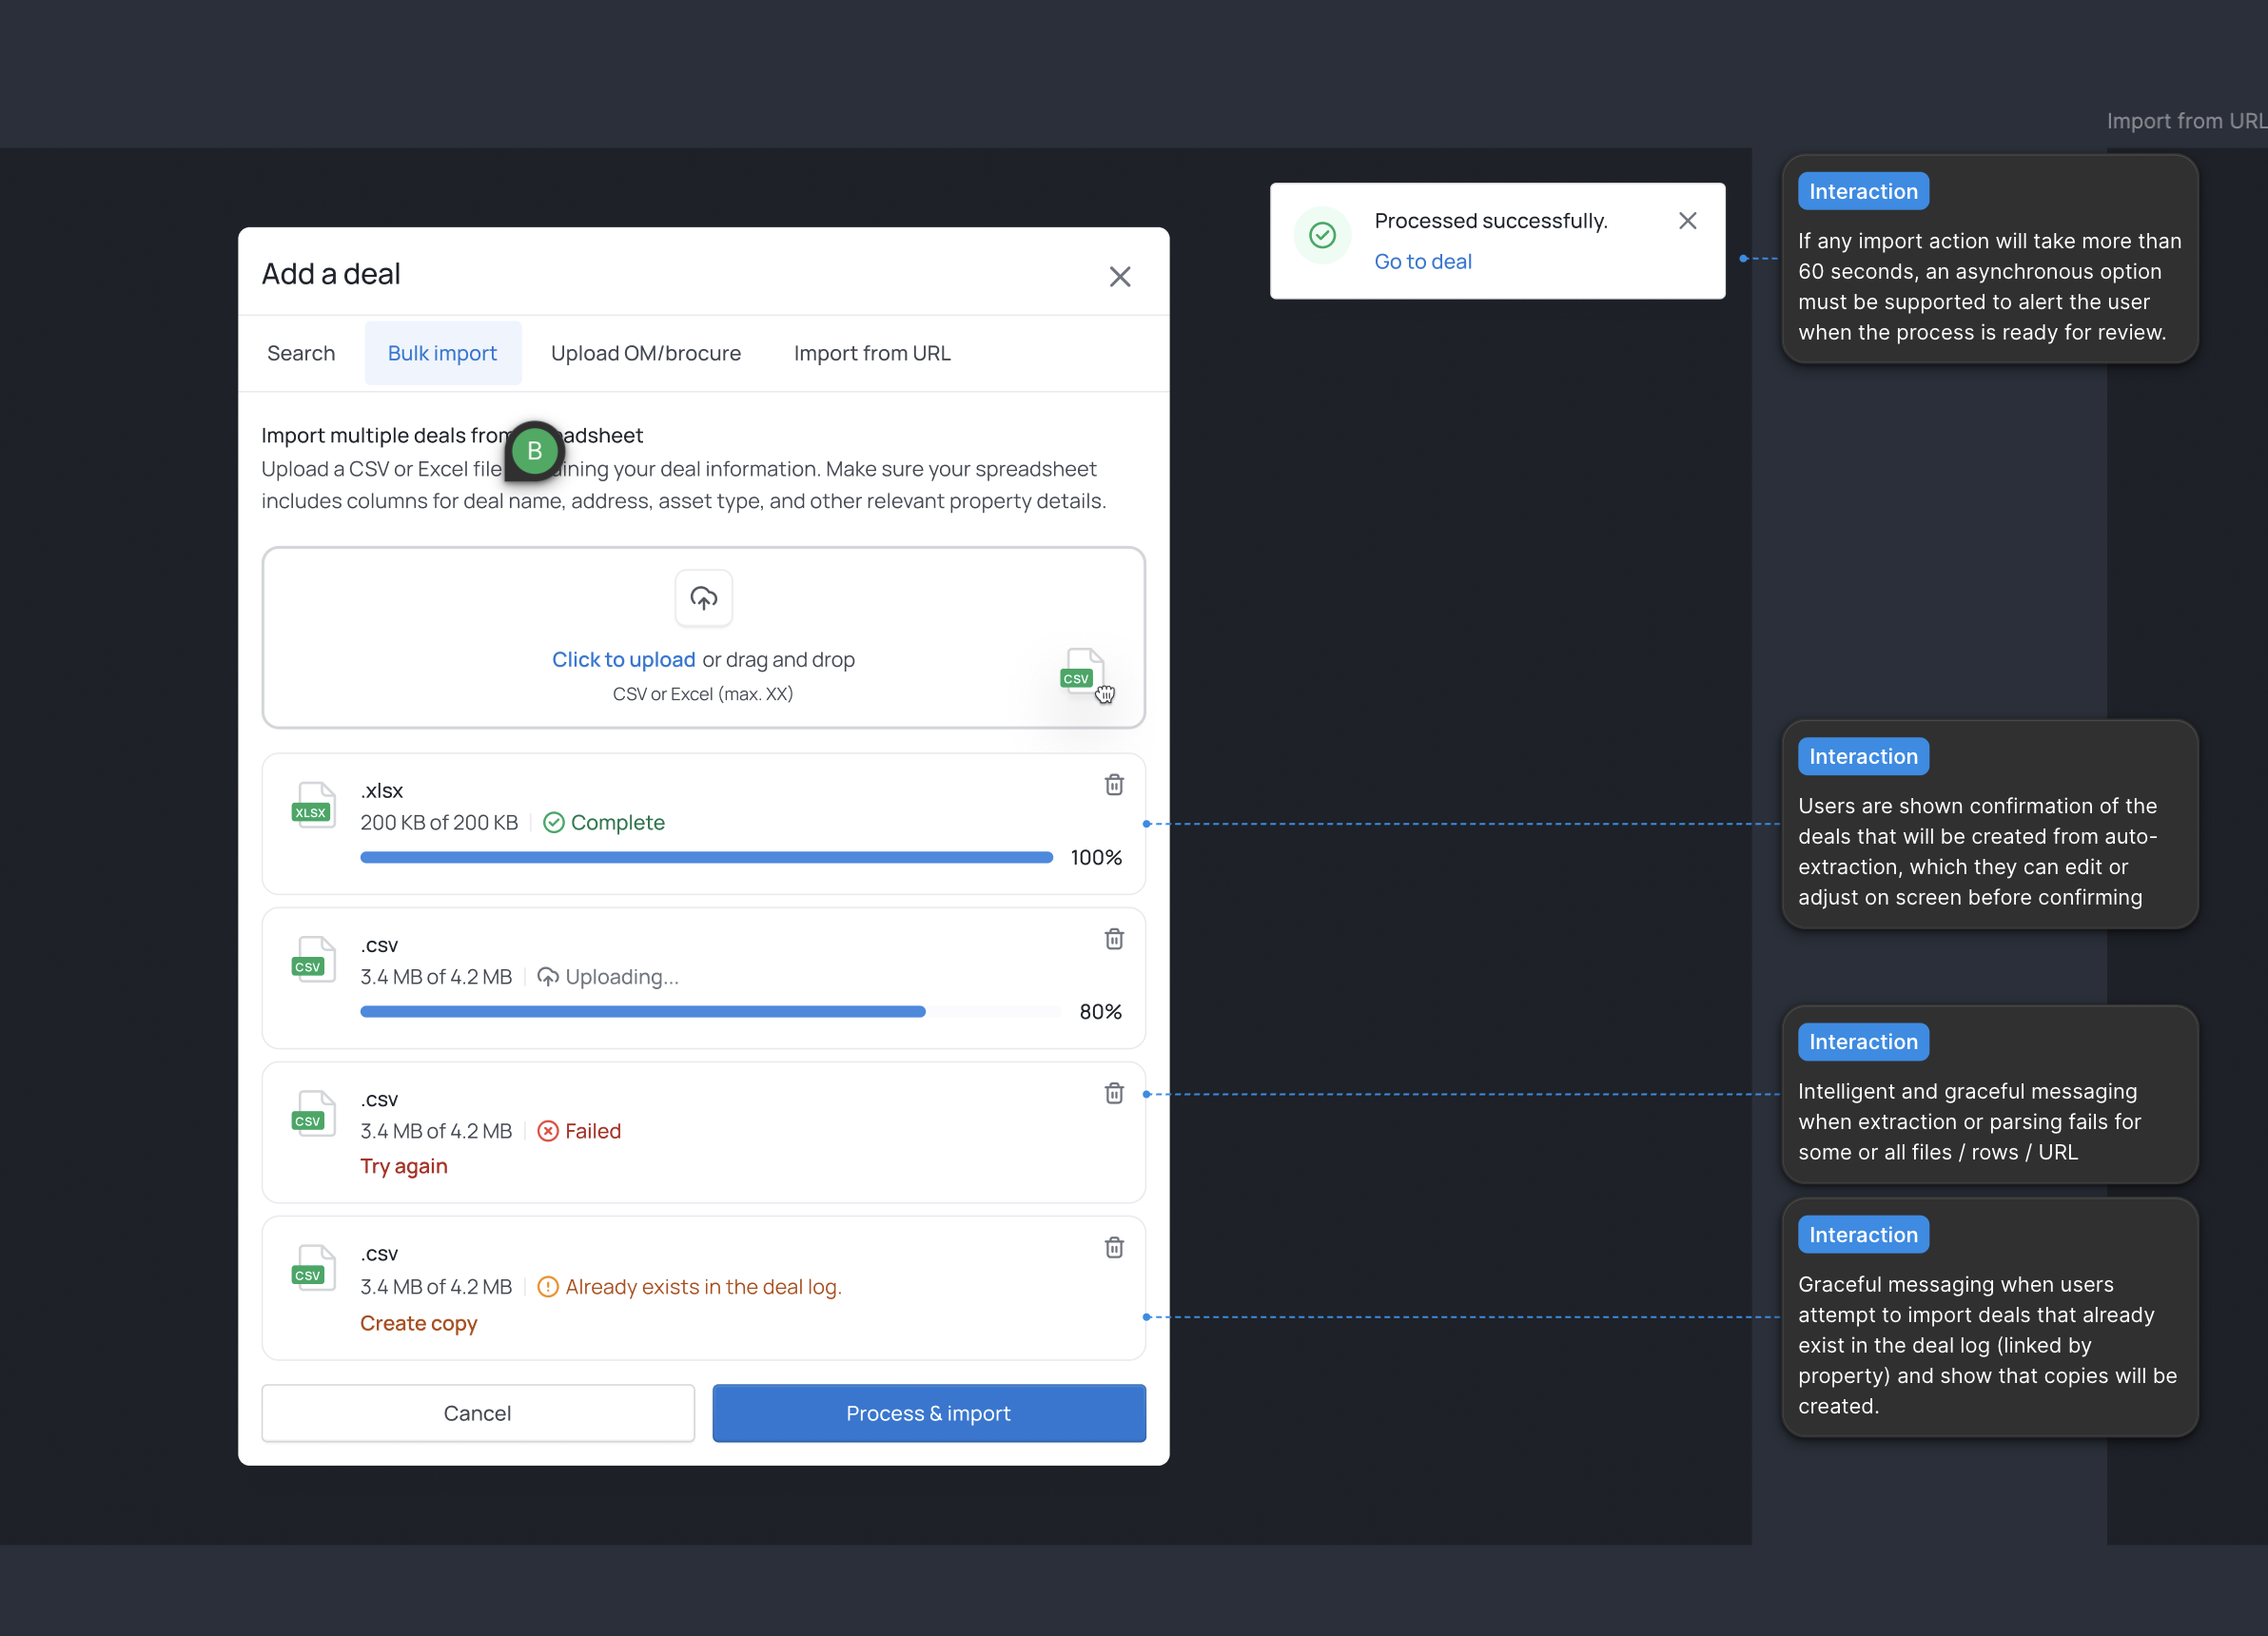
Task: Click the 100% progress bar for .xlsx
Action: pyautogui.click(x=706, y=857)
